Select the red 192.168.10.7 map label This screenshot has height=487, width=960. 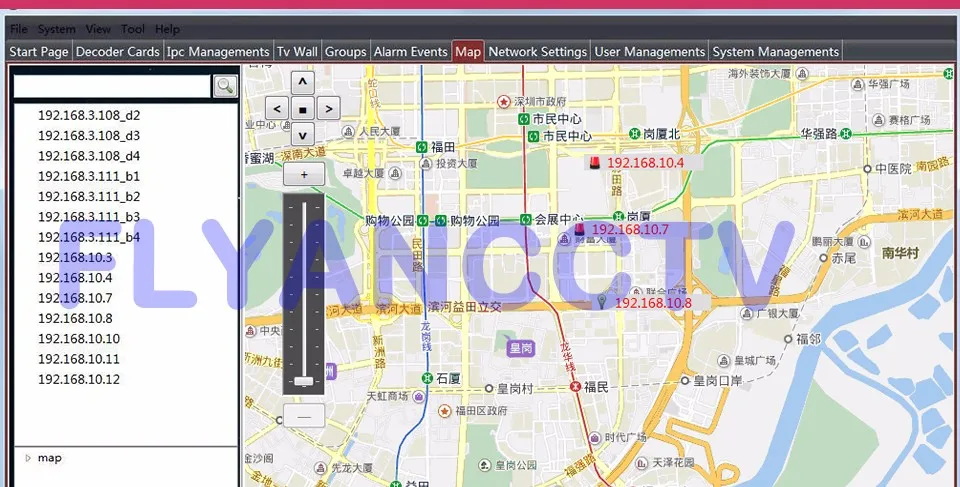tap(630, 230)
